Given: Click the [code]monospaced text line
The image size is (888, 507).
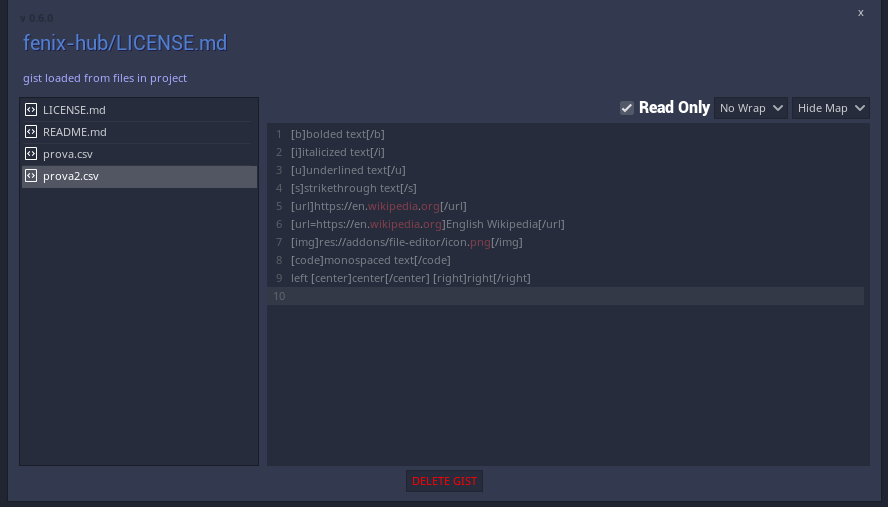Looking at the screenshot, I should coord(371,260).
